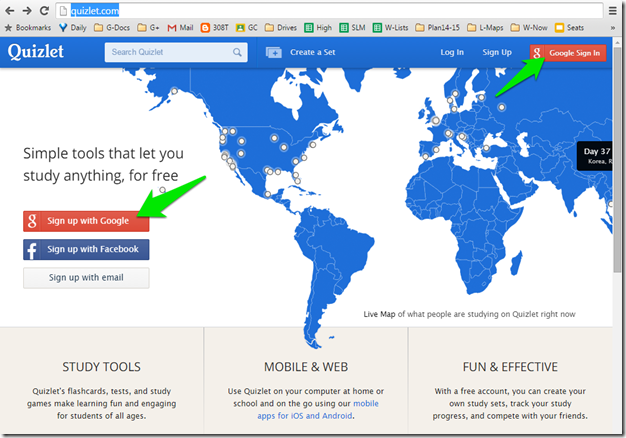Click the Create a Set icon
626x438 pixels.
pyautogui.click(x=273, y=52)
